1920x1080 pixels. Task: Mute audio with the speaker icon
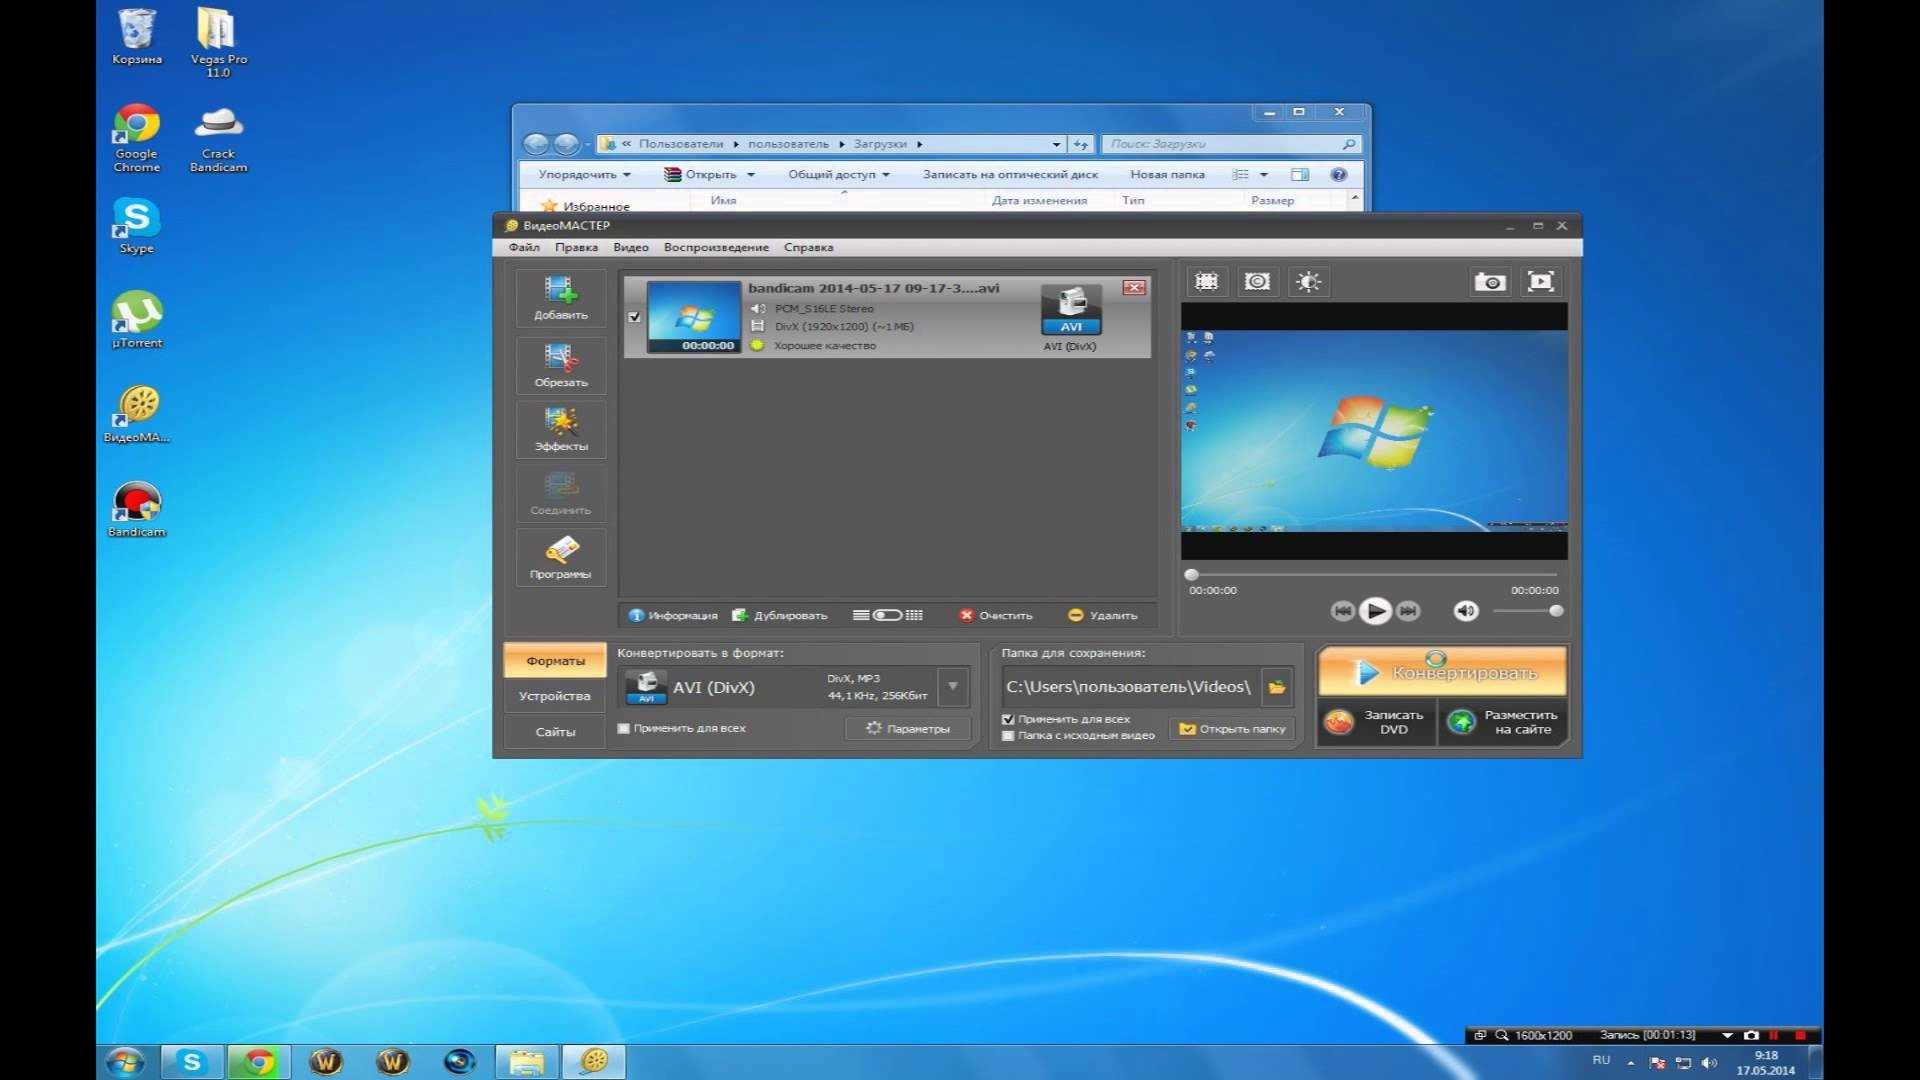tap(1465, 611)
